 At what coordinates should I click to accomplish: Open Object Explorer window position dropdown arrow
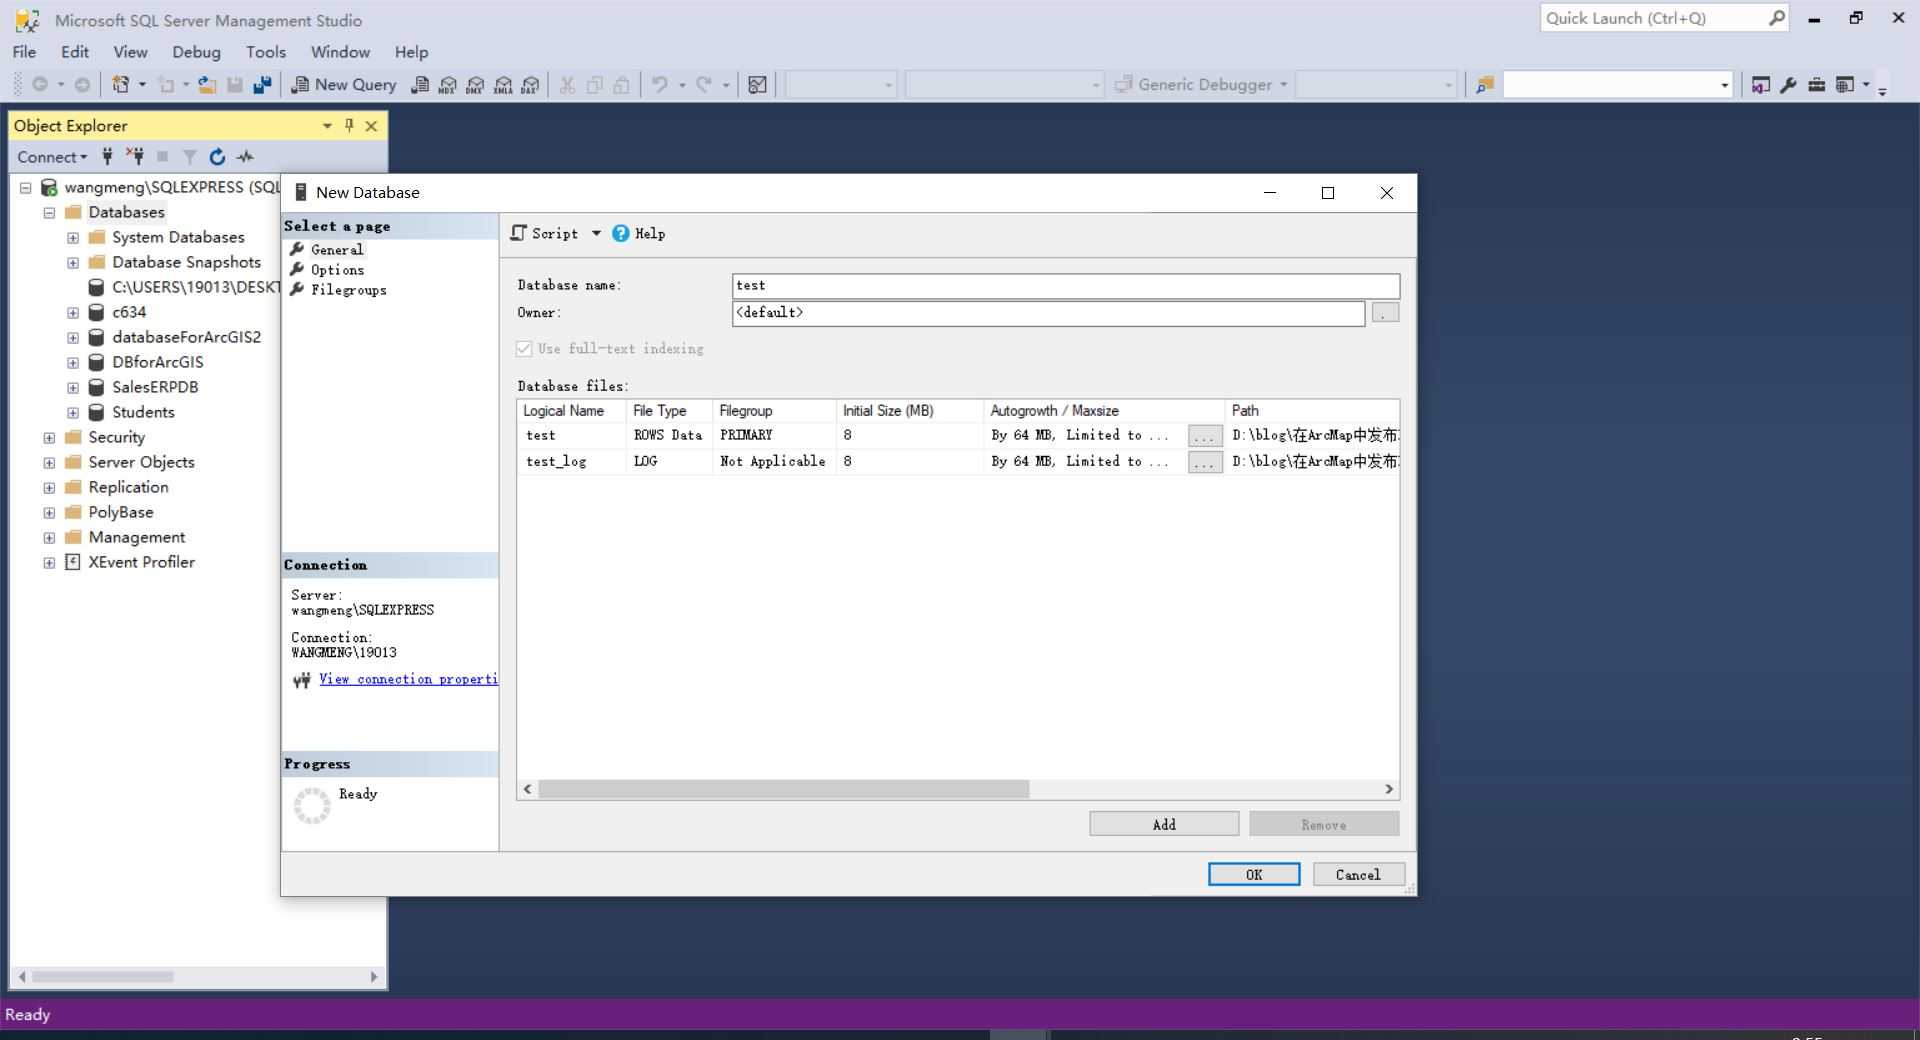click(x=327, y=125)
